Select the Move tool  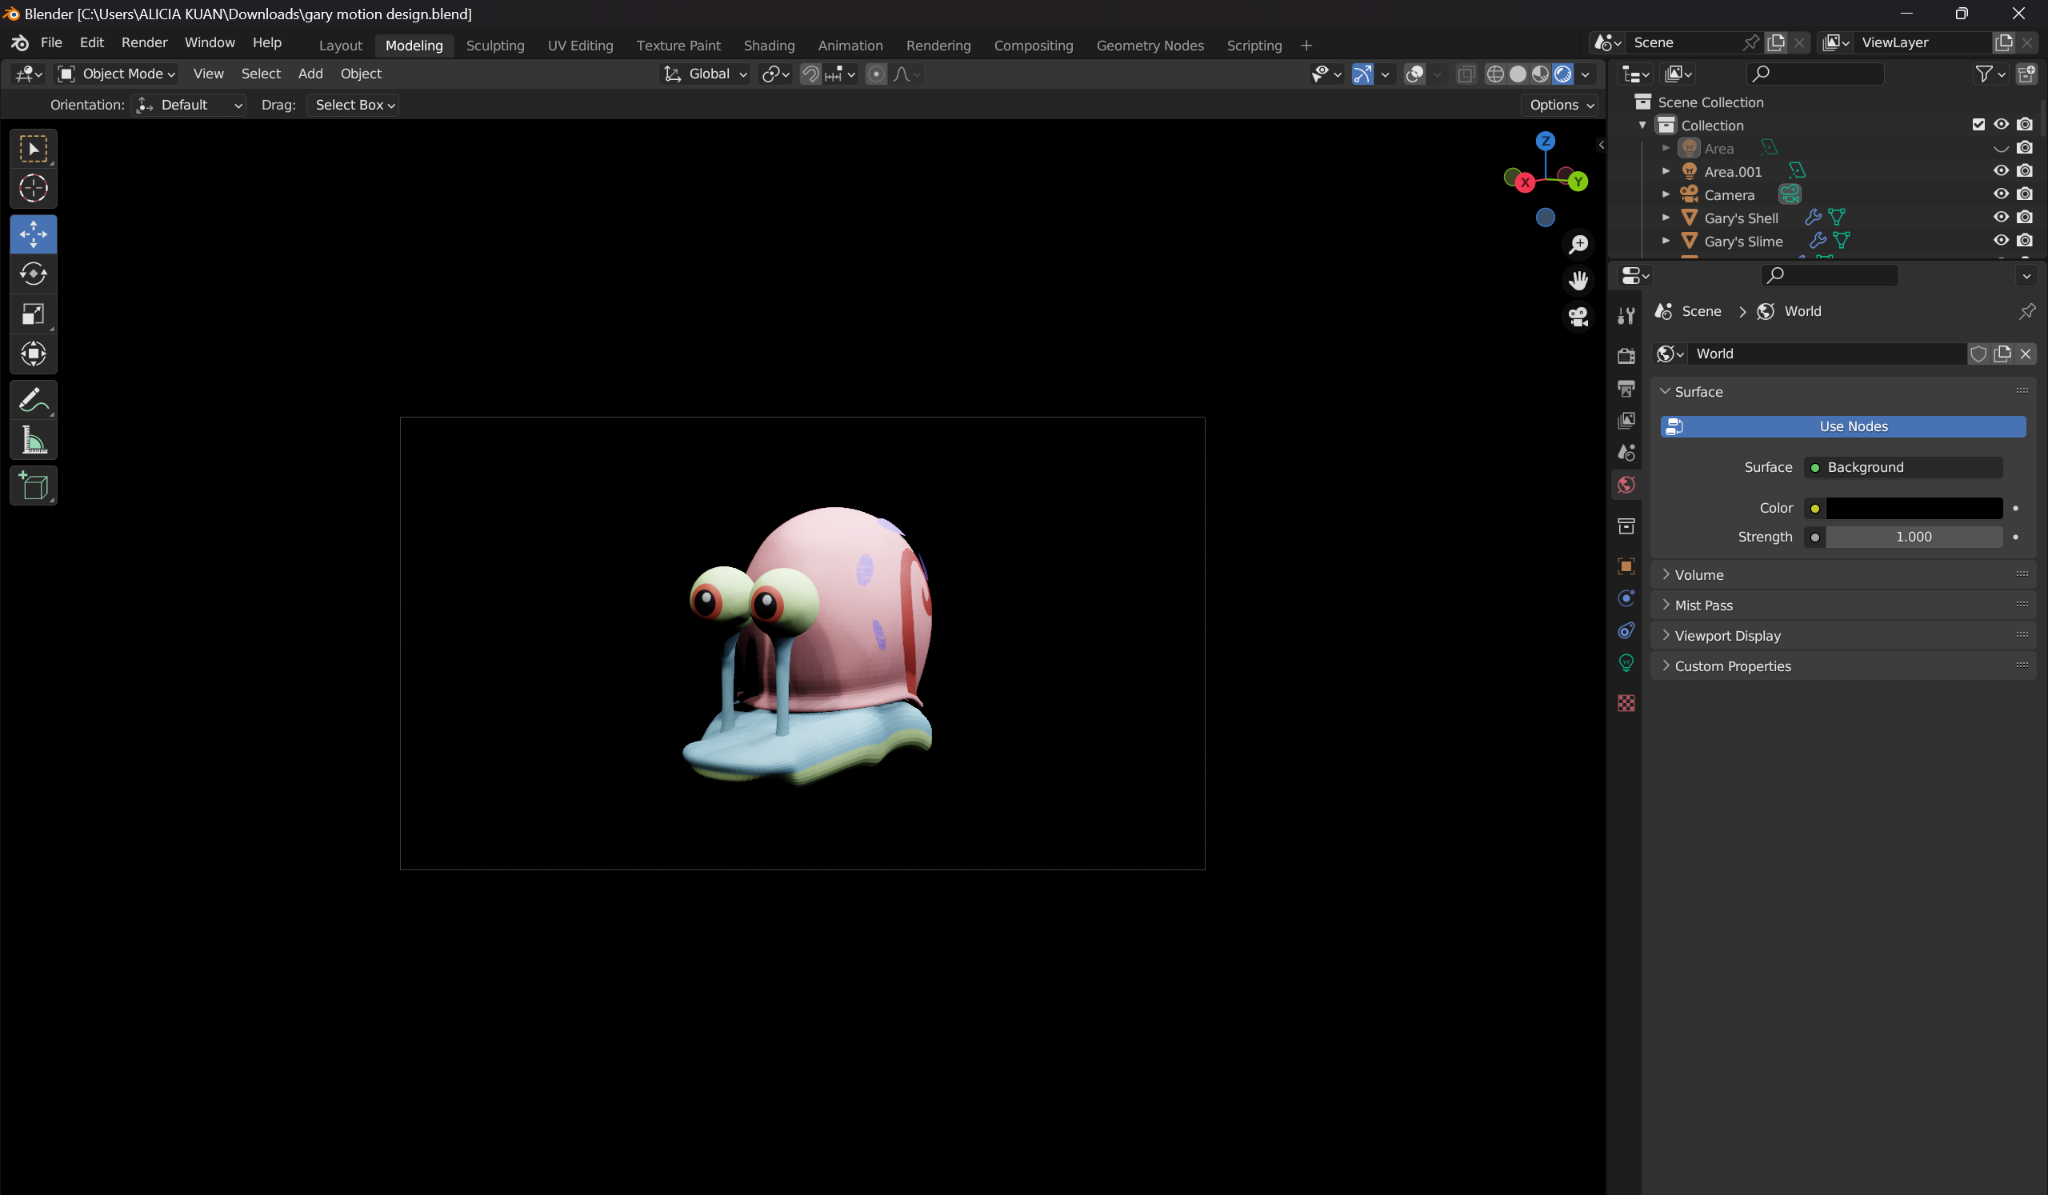33,234
